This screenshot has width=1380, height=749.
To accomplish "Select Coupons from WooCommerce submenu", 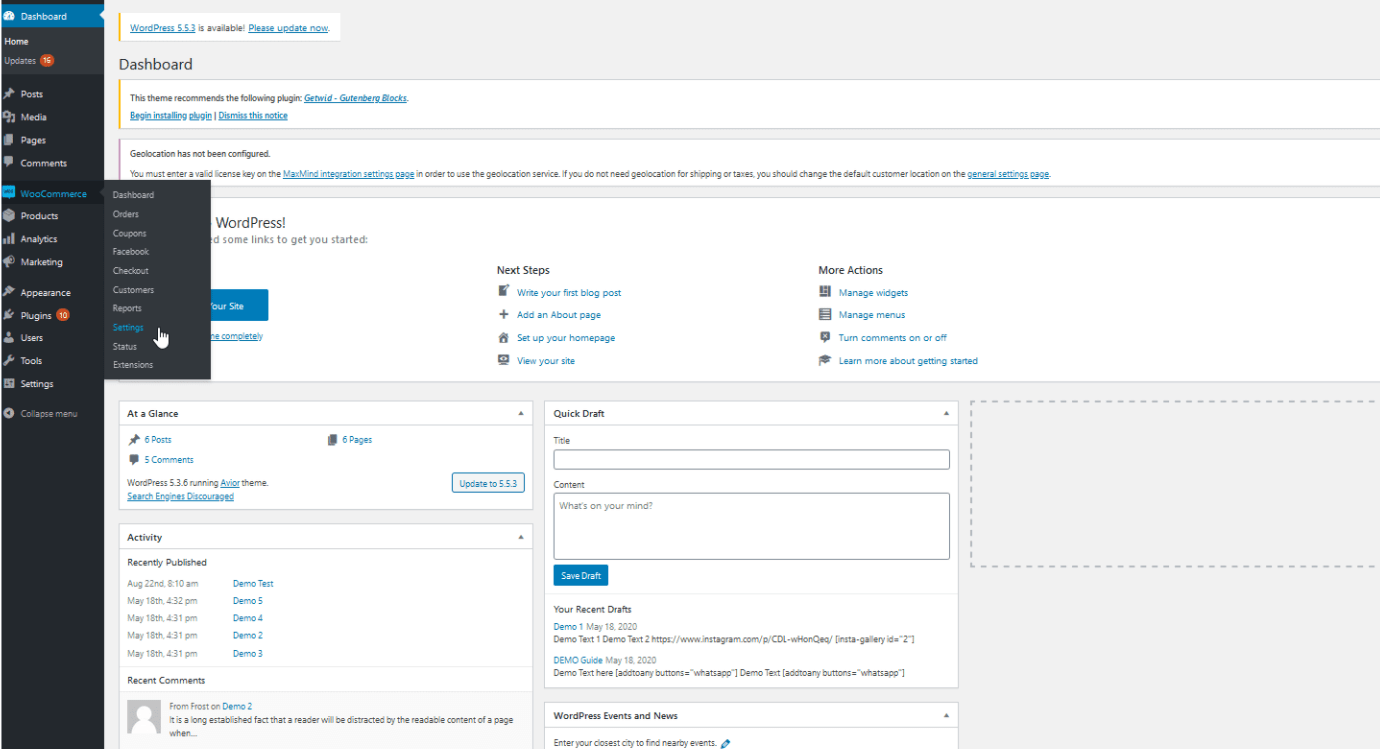I will point(130,233).
